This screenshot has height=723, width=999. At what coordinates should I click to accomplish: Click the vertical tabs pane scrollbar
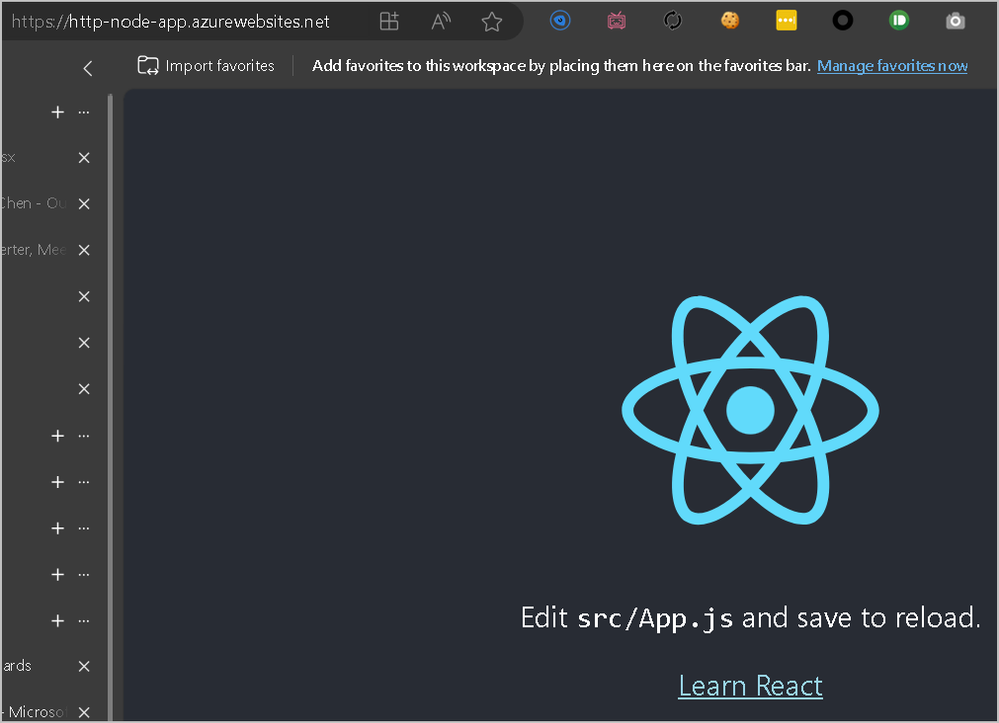click(x=110, y=408)
